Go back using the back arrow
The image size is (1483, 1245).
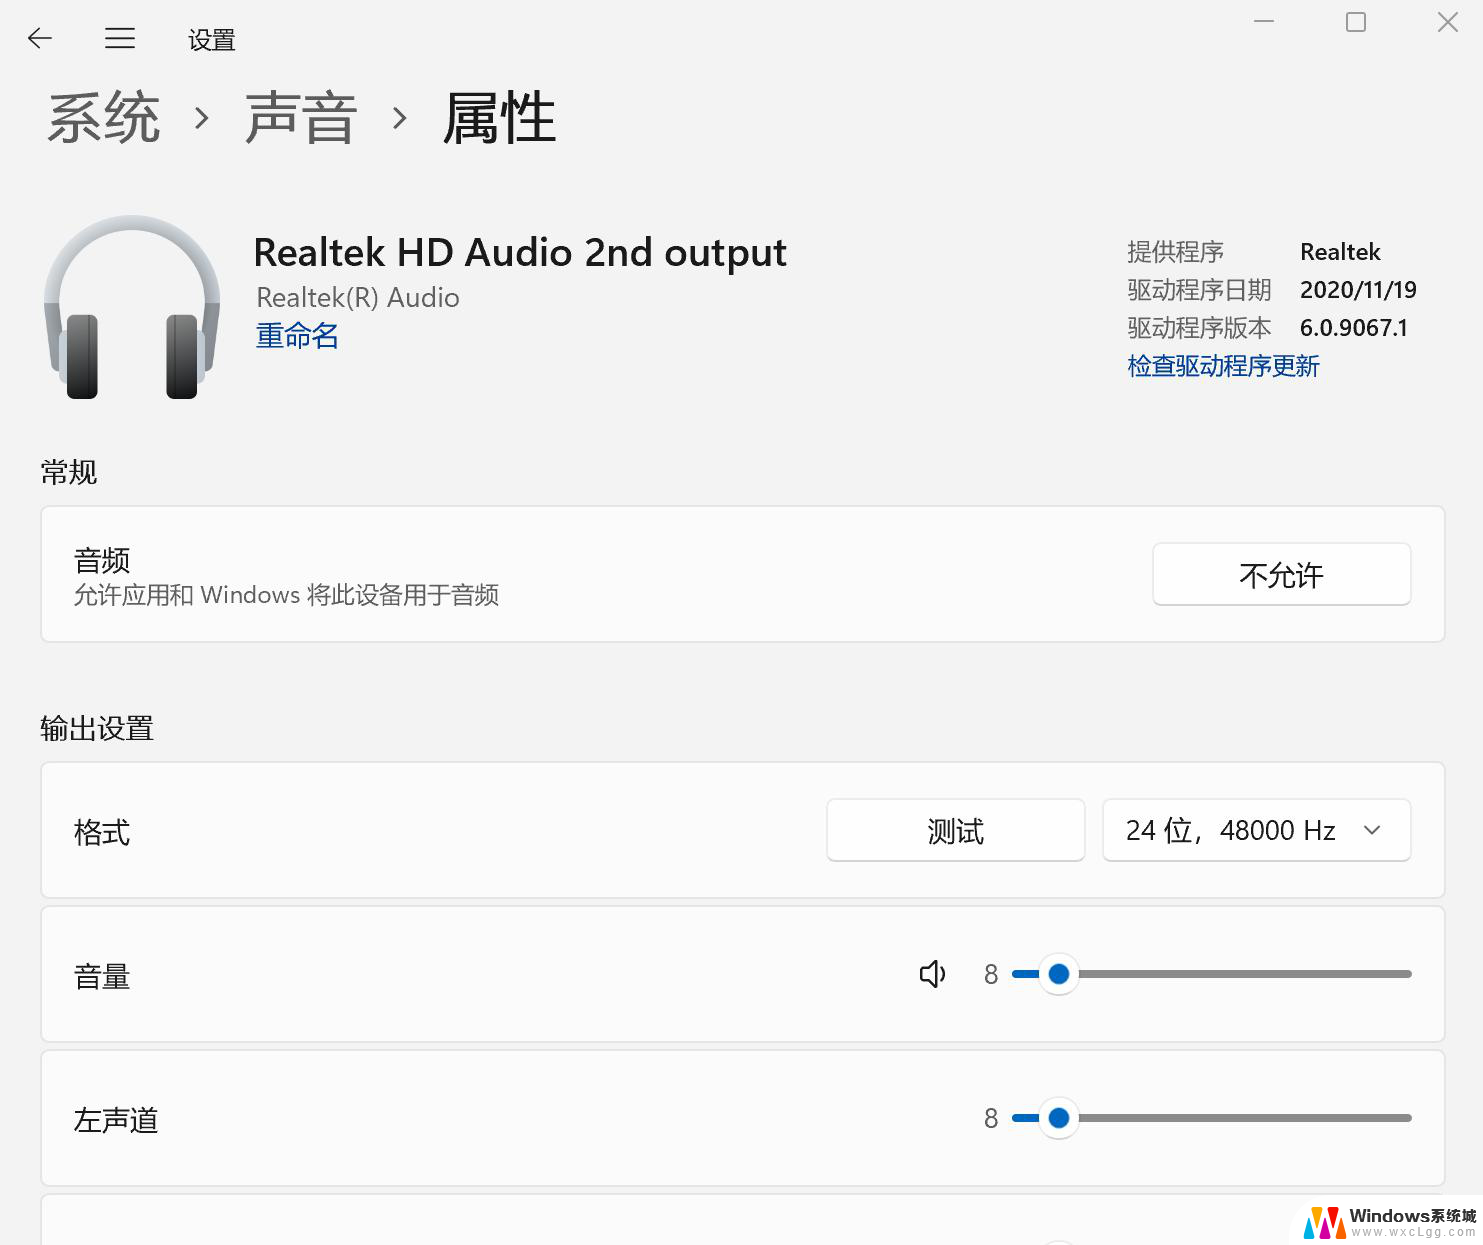pos(40,38)
